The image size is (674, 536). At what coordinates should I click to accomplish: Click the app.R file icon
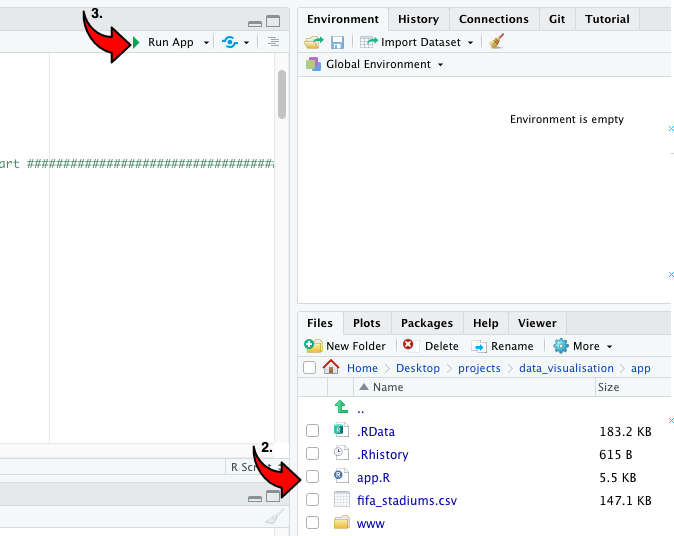[341, 476]
